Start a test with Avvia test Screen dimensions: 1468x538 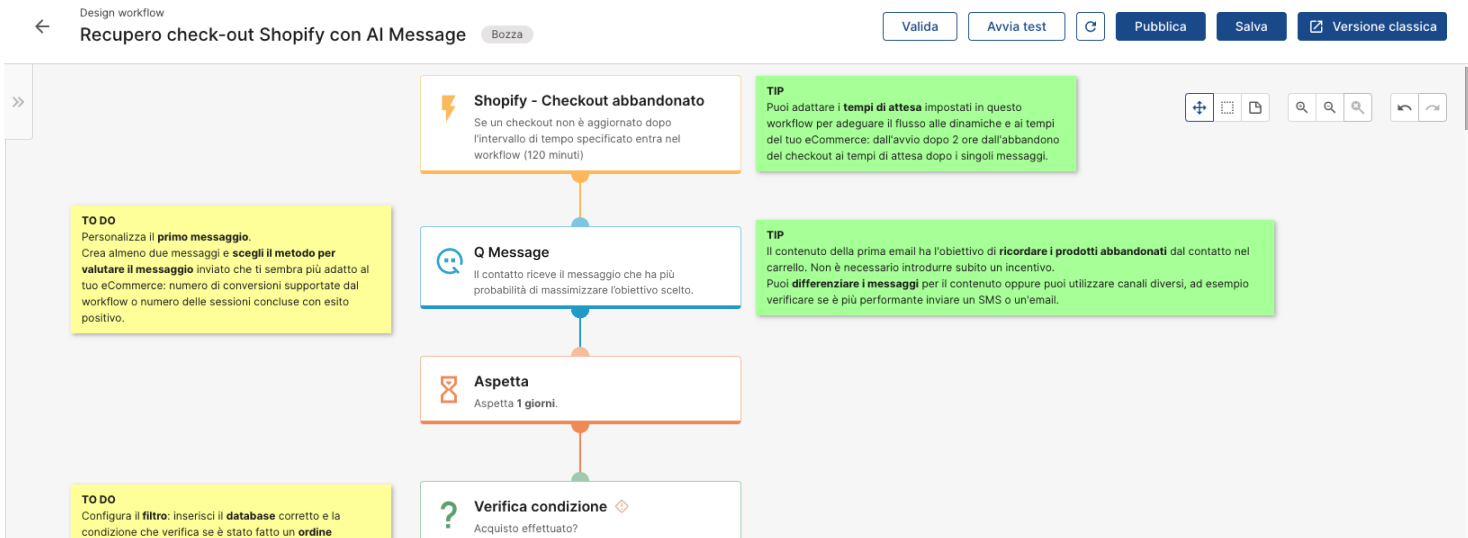coord(1016,27)
